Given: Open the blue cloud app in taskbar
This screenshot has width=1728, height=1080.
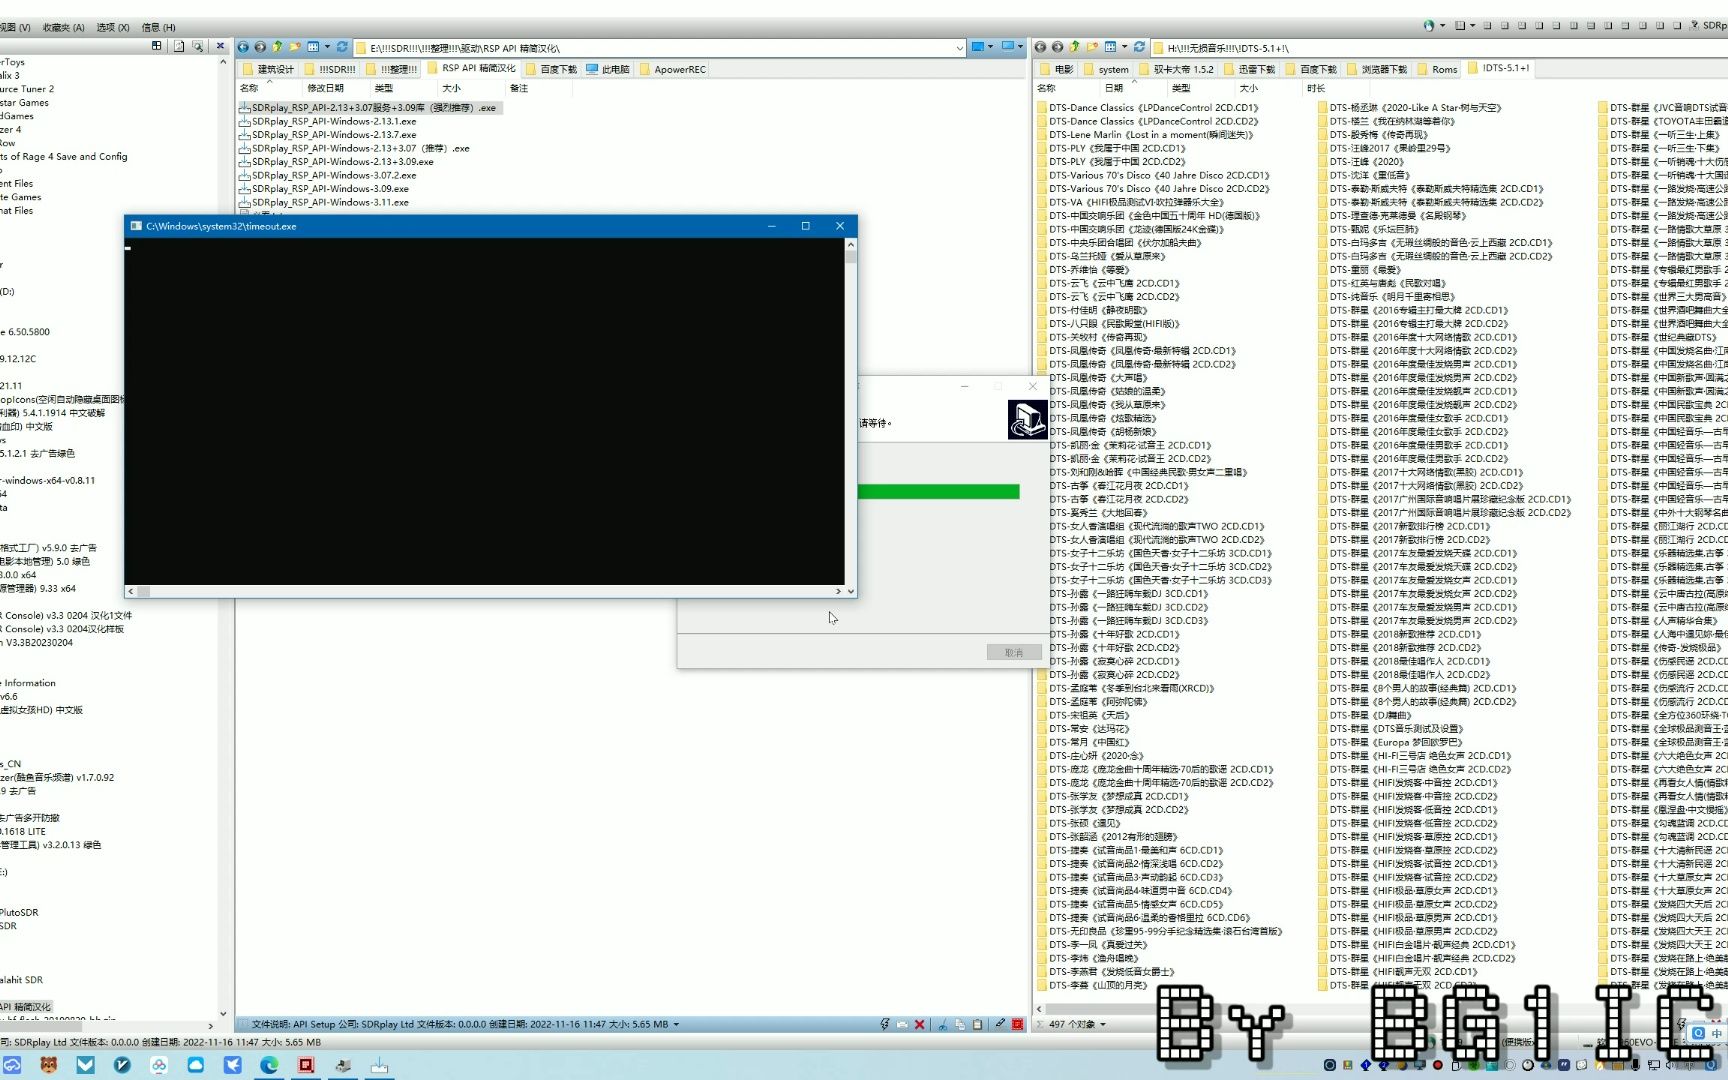Looking at the screenshot, I should click(x=195, y=1065).
